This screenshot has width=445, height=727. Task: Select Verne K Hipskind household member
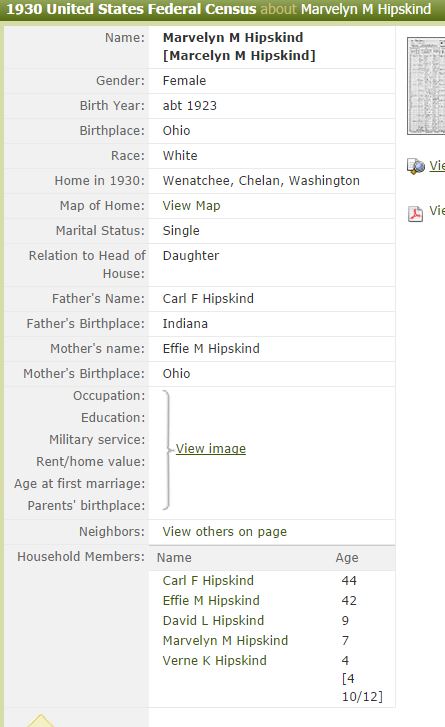(x=215, y=660)
